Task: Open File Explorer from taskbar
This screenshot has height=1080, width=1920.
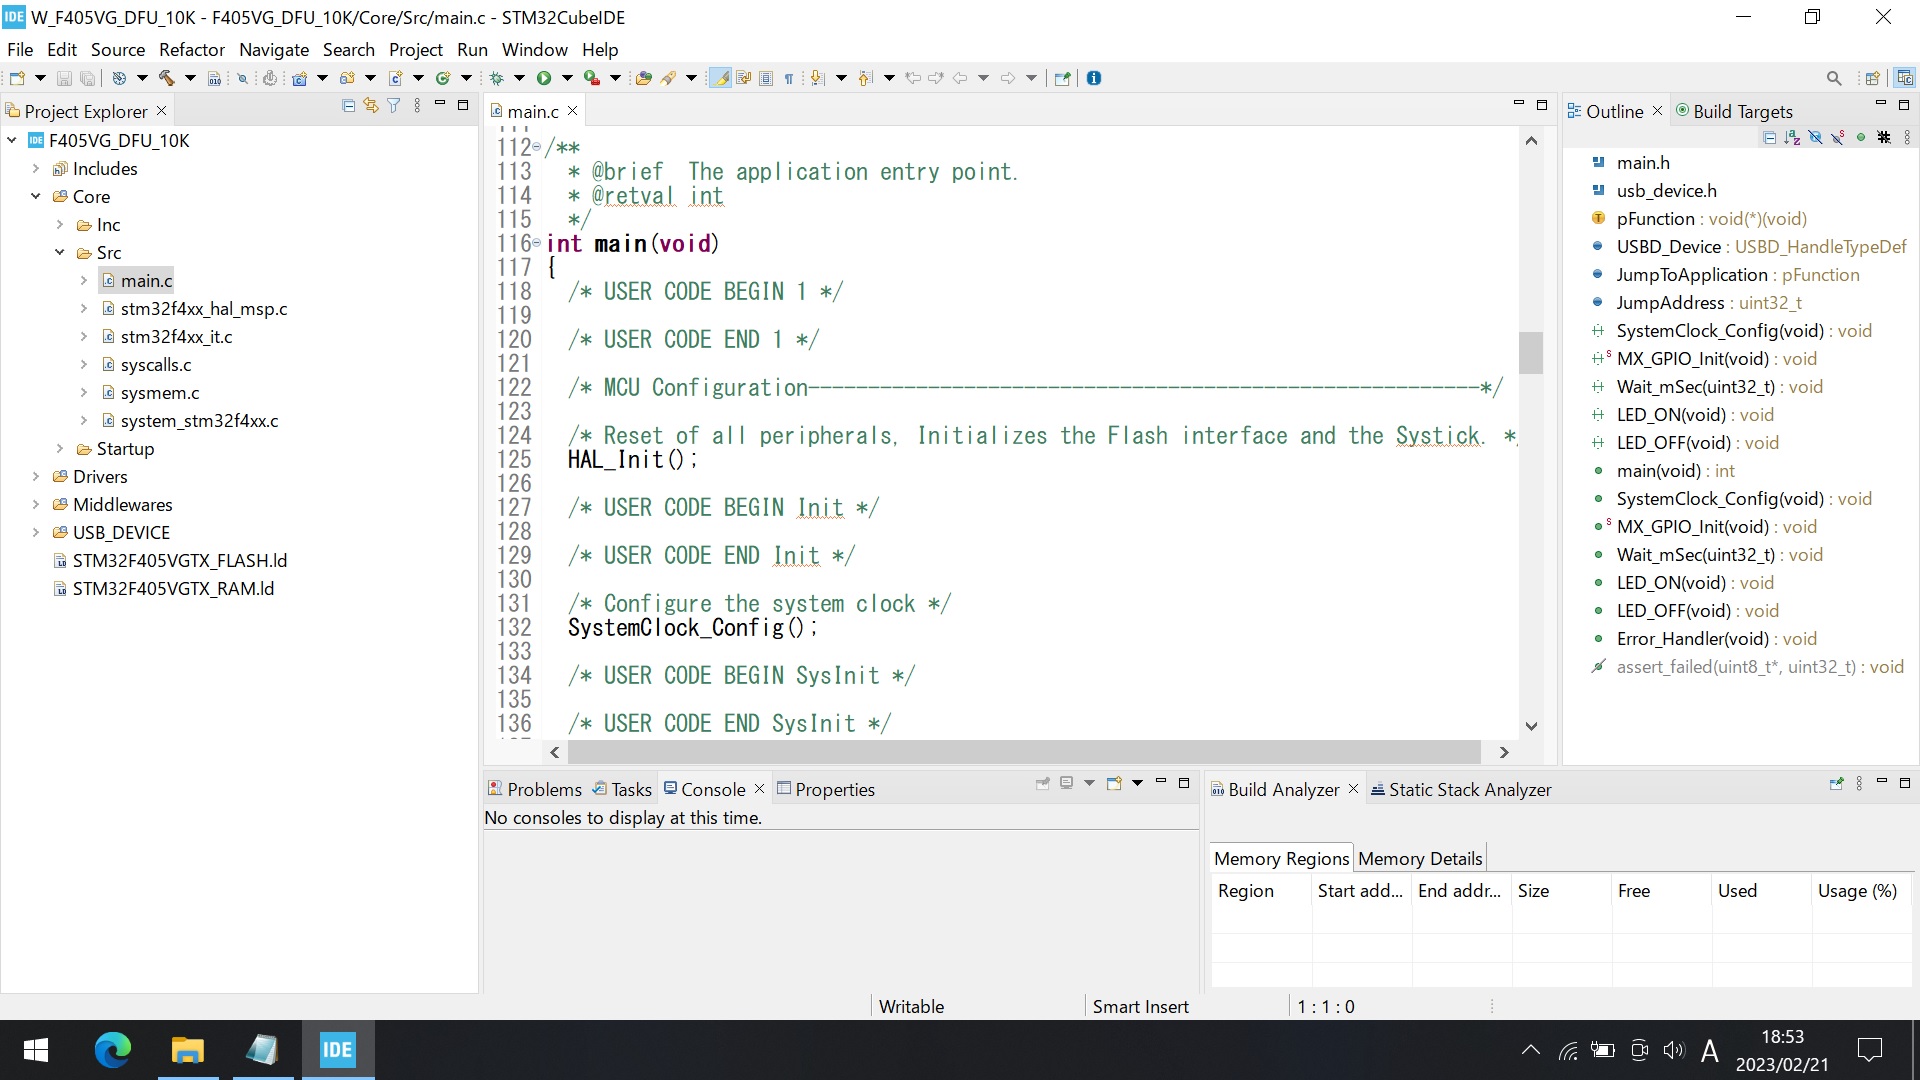Action: pos(187,1050)
